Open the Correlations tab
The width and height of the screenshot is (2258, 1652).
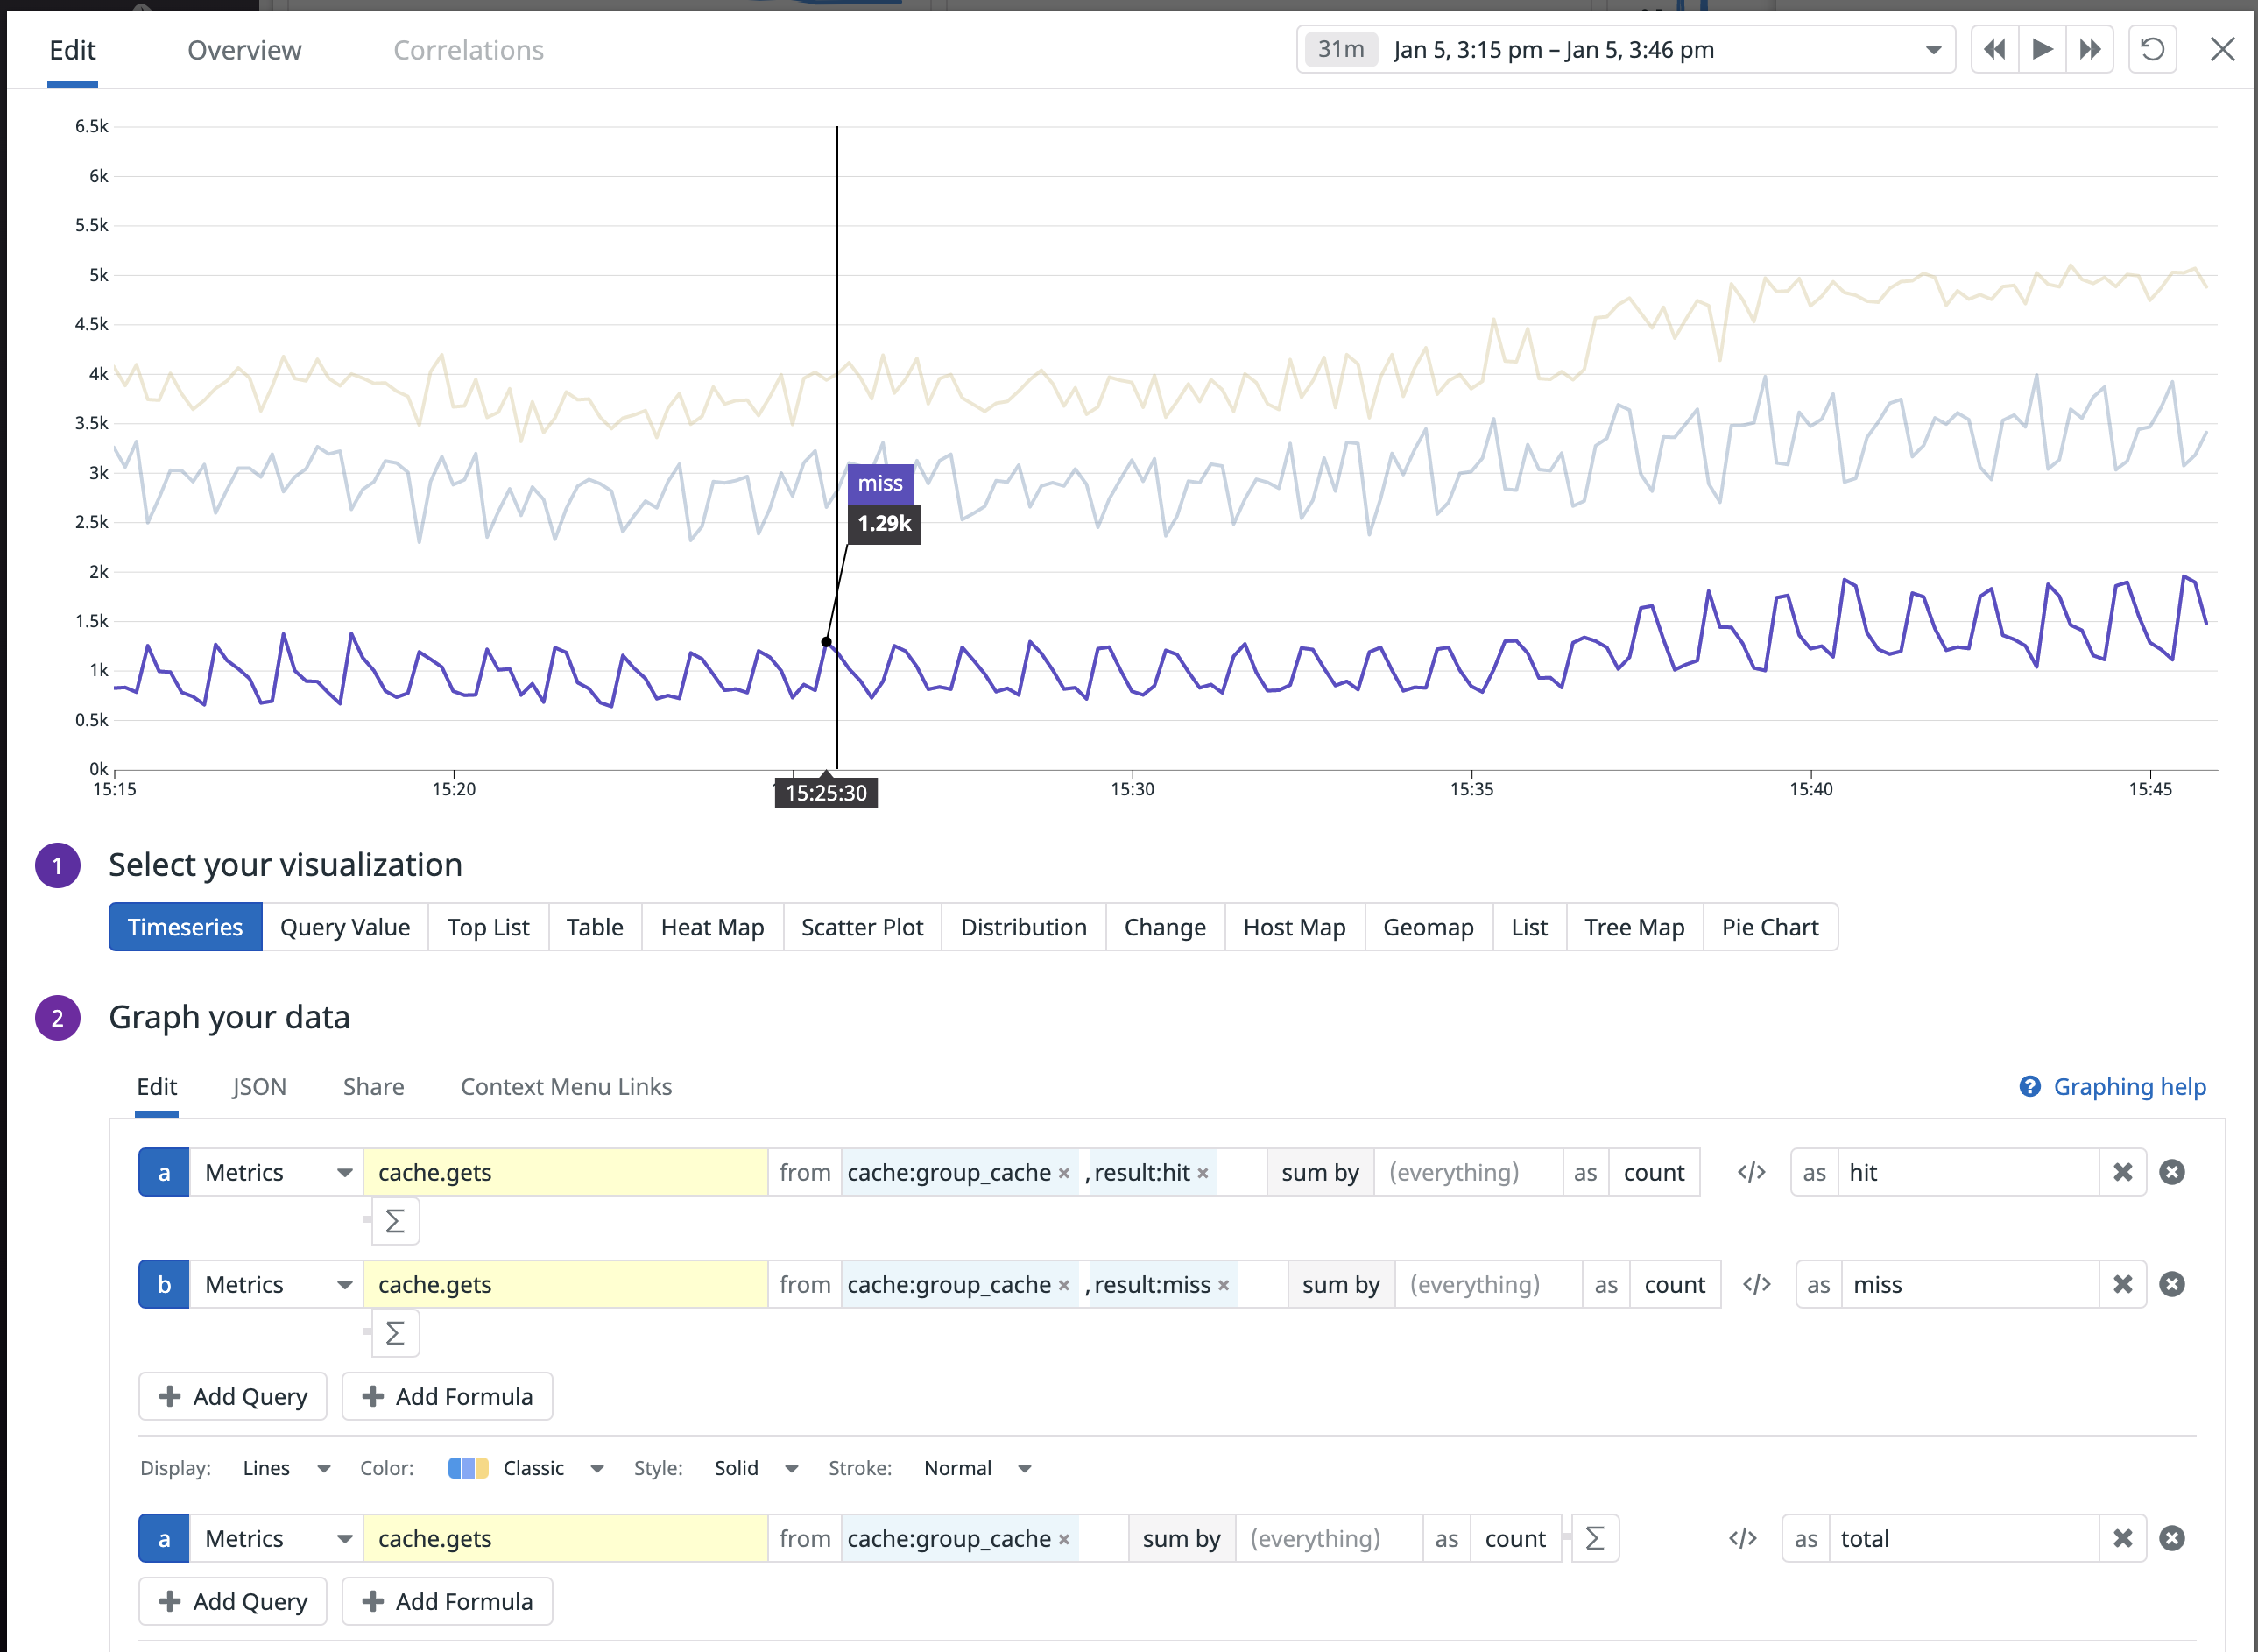click(x=468, y=50)
